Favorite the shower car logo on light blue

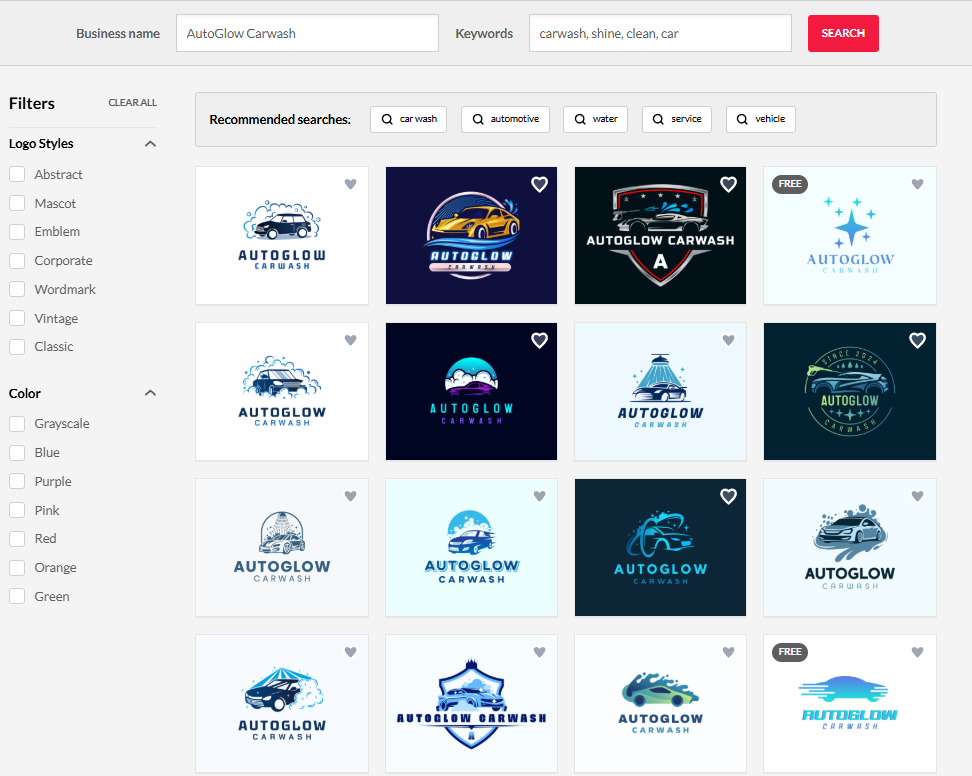(728, 340)
